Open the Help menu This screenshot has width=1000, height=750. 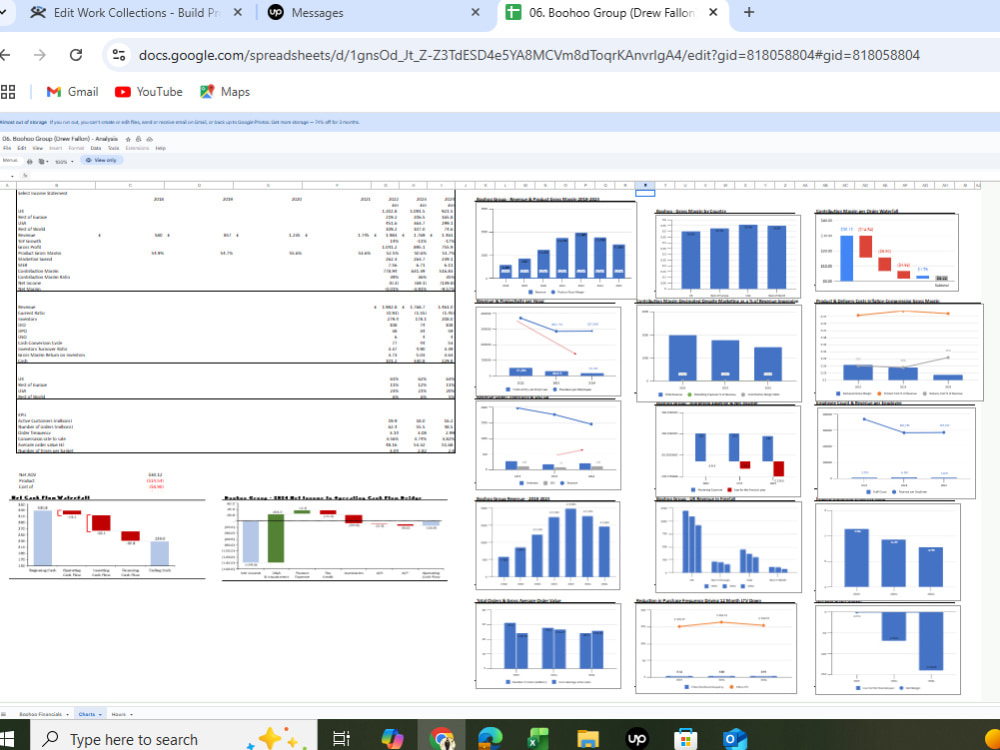pos(161,148)
